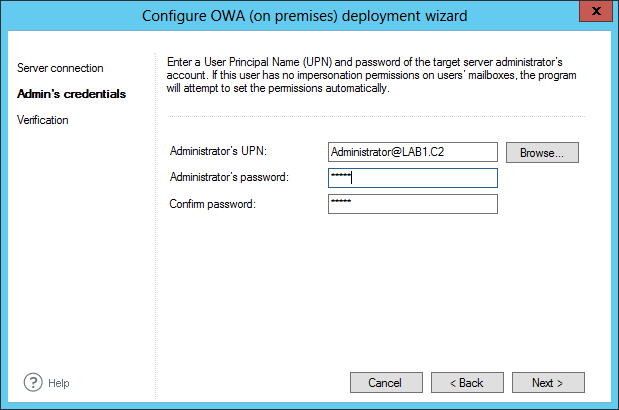Screen dimensions: 619x410
Task: Click the wizard title bar text
Action: click(304, 16)
